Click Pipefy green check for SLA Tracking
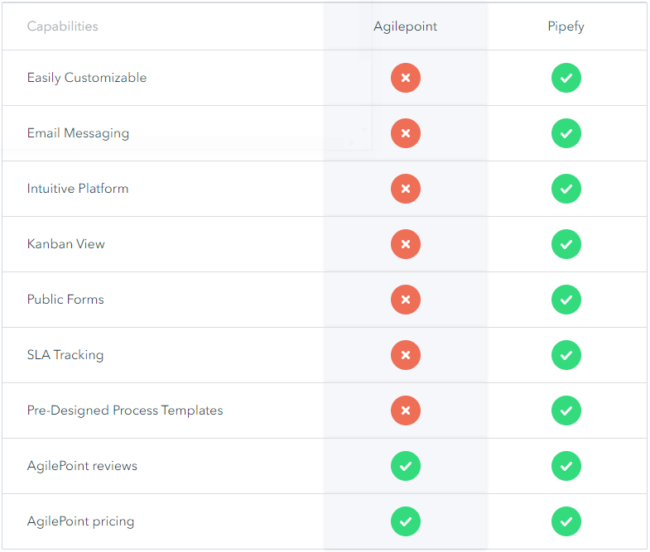Viewport: 650px width, 552px height. click(566, 355)
